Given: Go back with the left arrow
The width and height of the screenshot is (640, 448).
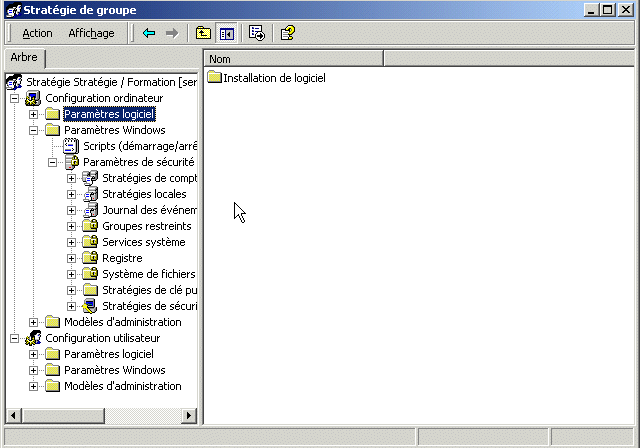Looking at the screenshot, I should point(149,33).
